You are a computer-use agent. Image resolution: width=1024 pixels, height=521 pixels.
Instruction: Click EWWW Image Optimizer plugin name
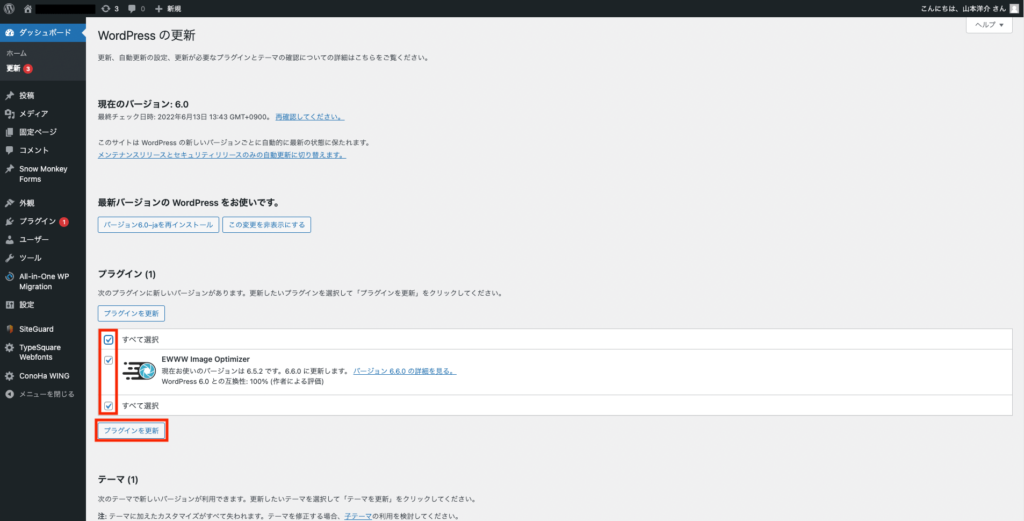click(206, 359)
